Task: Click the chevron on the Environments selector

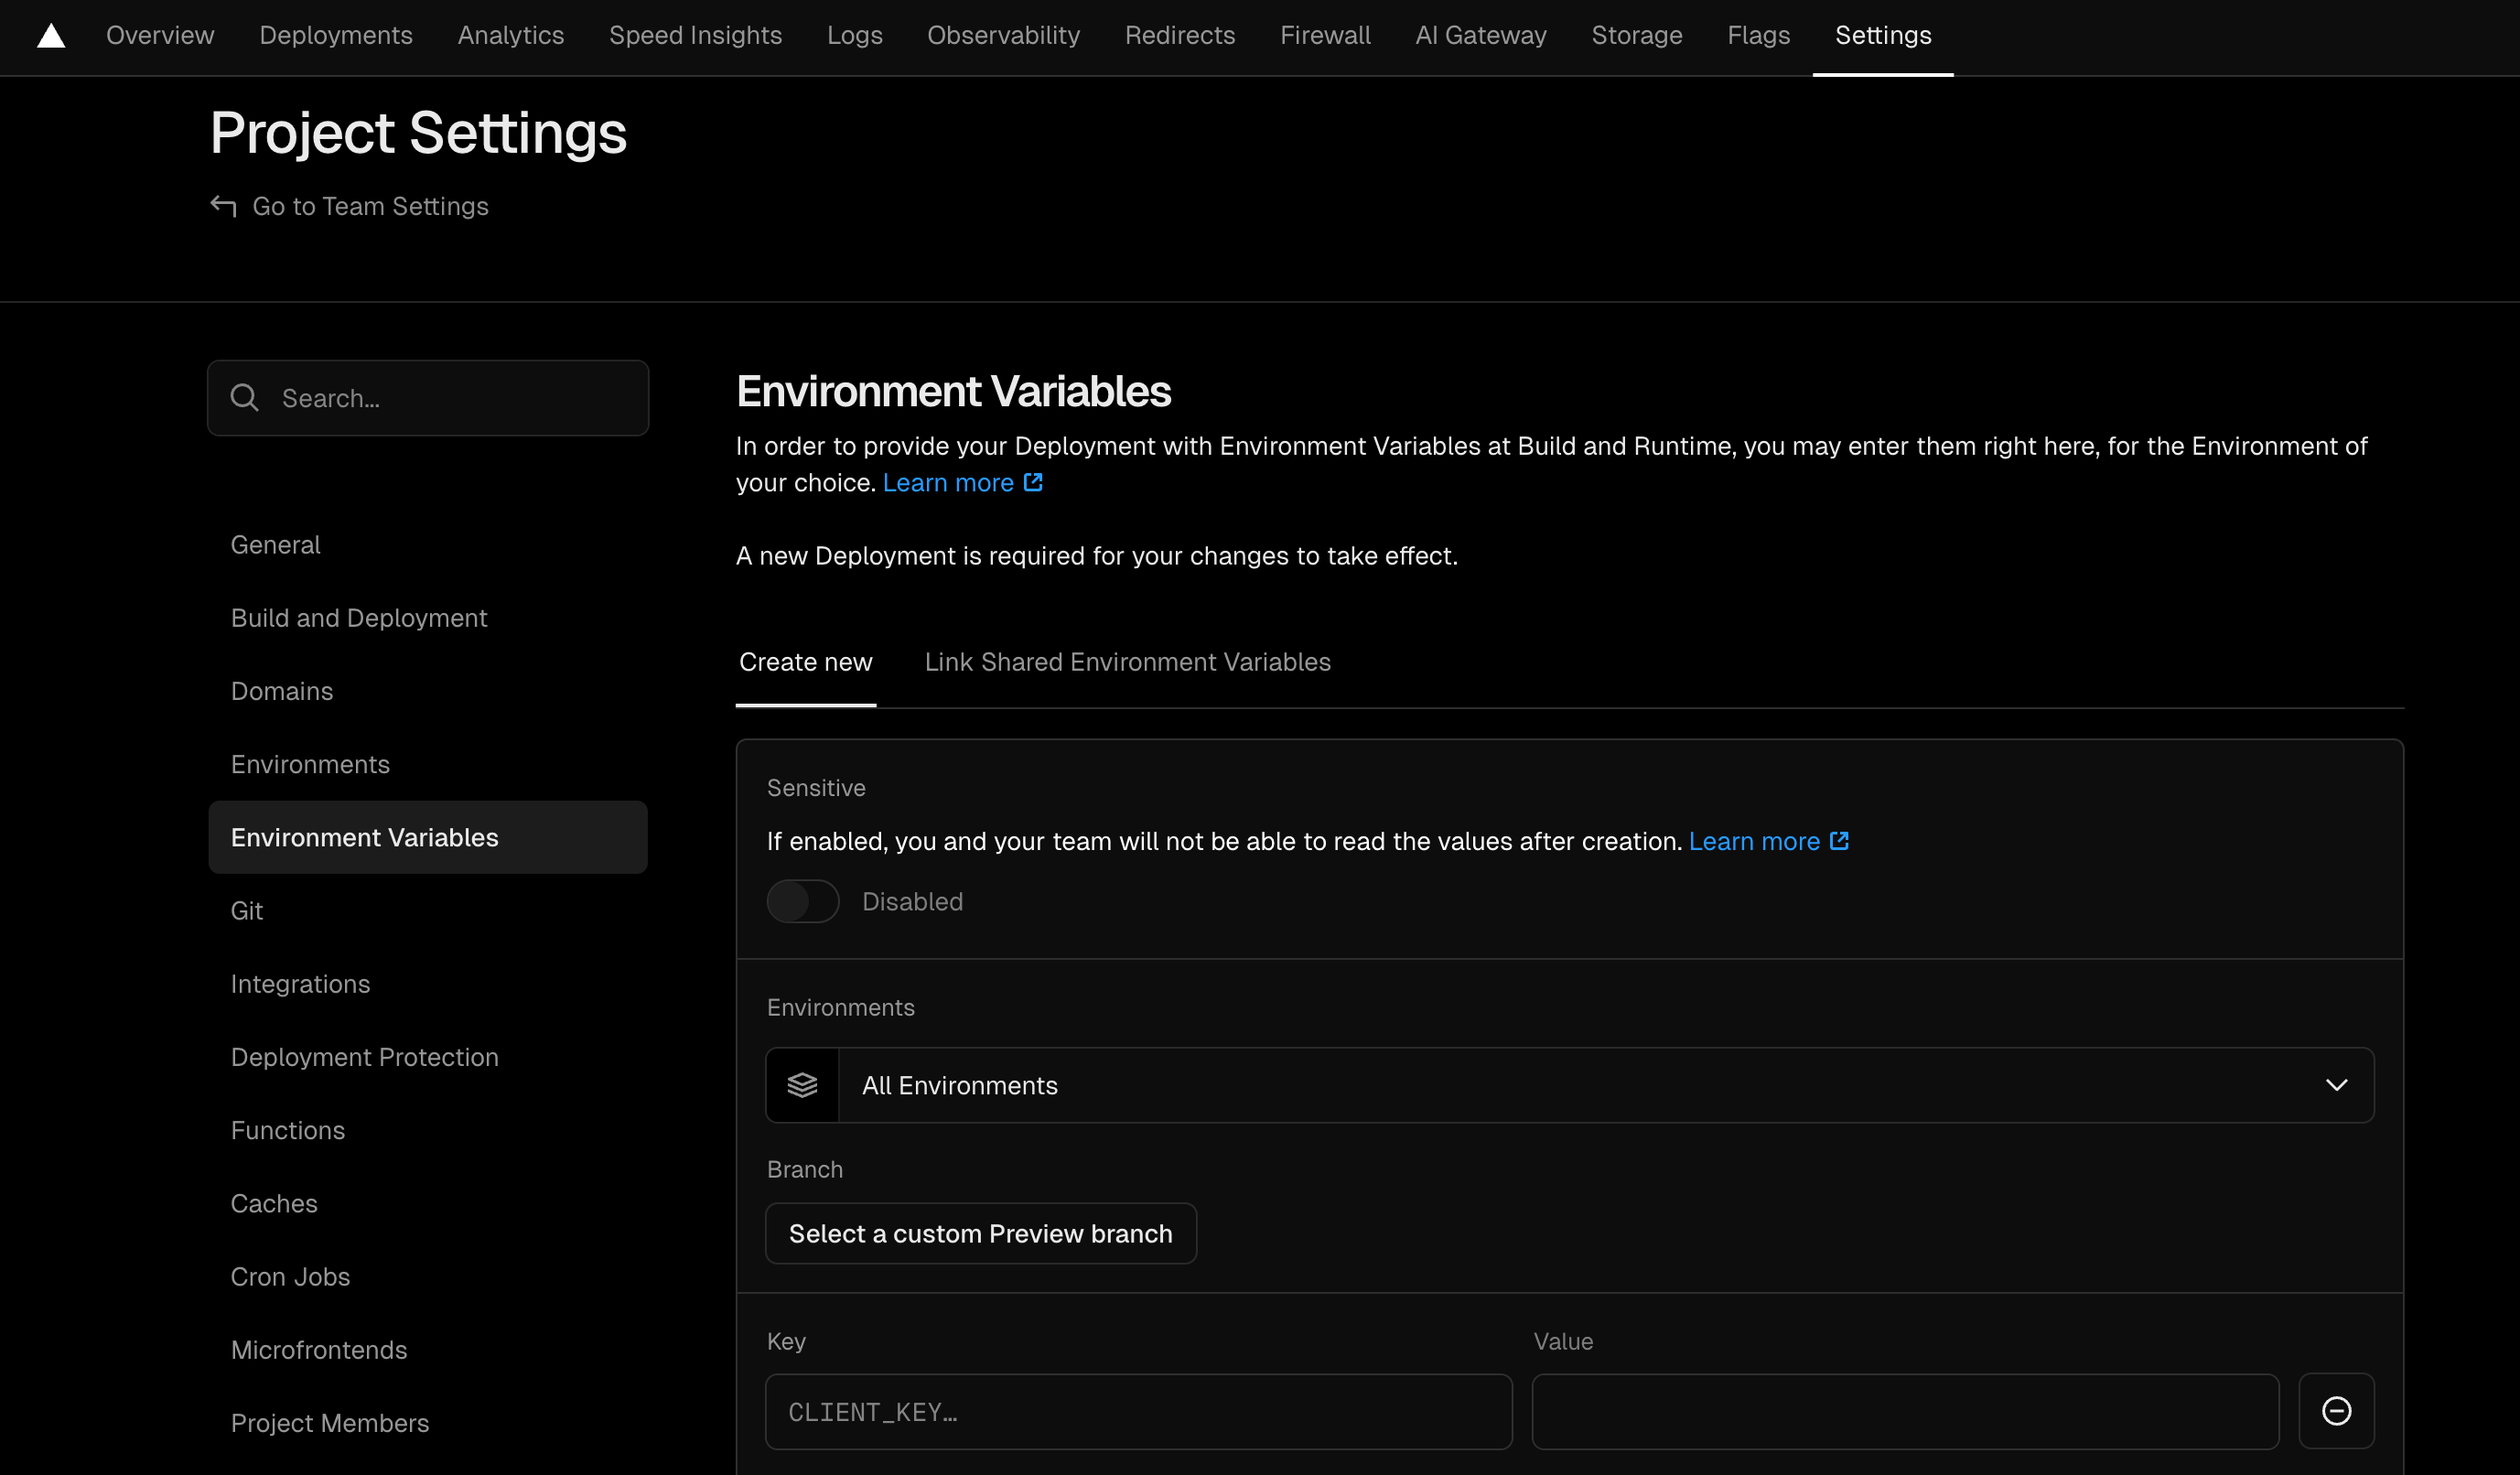Action: point(2337,1085)
